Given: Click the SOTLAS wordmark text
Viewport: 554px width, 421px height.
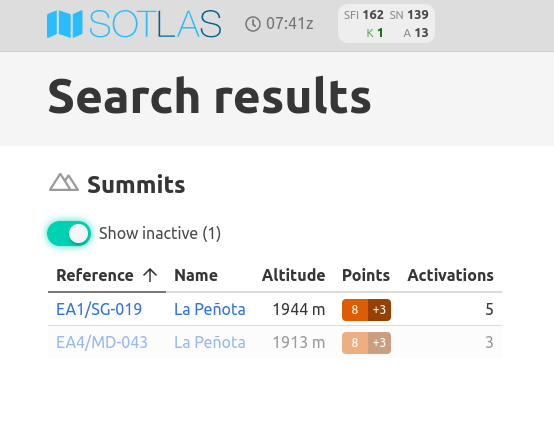Looking at the screenshot, I should [x=155, y=24].
